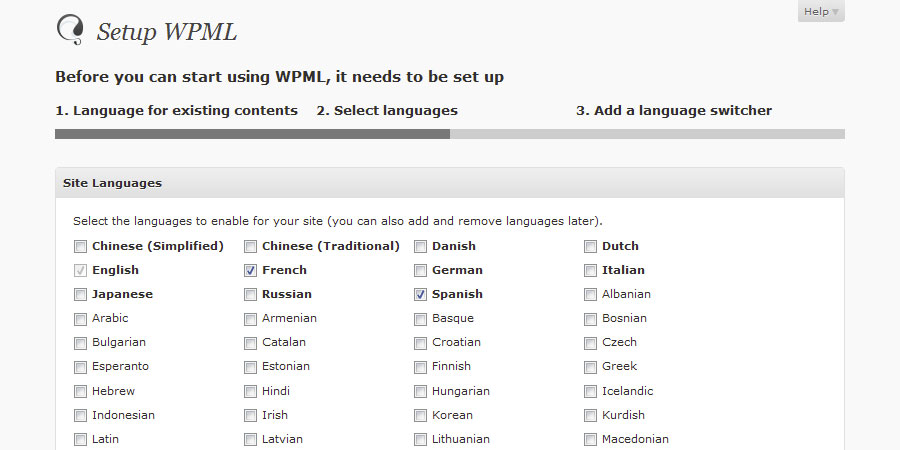
Task: Toggle the Icelandic checkbox
Action: 590,391
